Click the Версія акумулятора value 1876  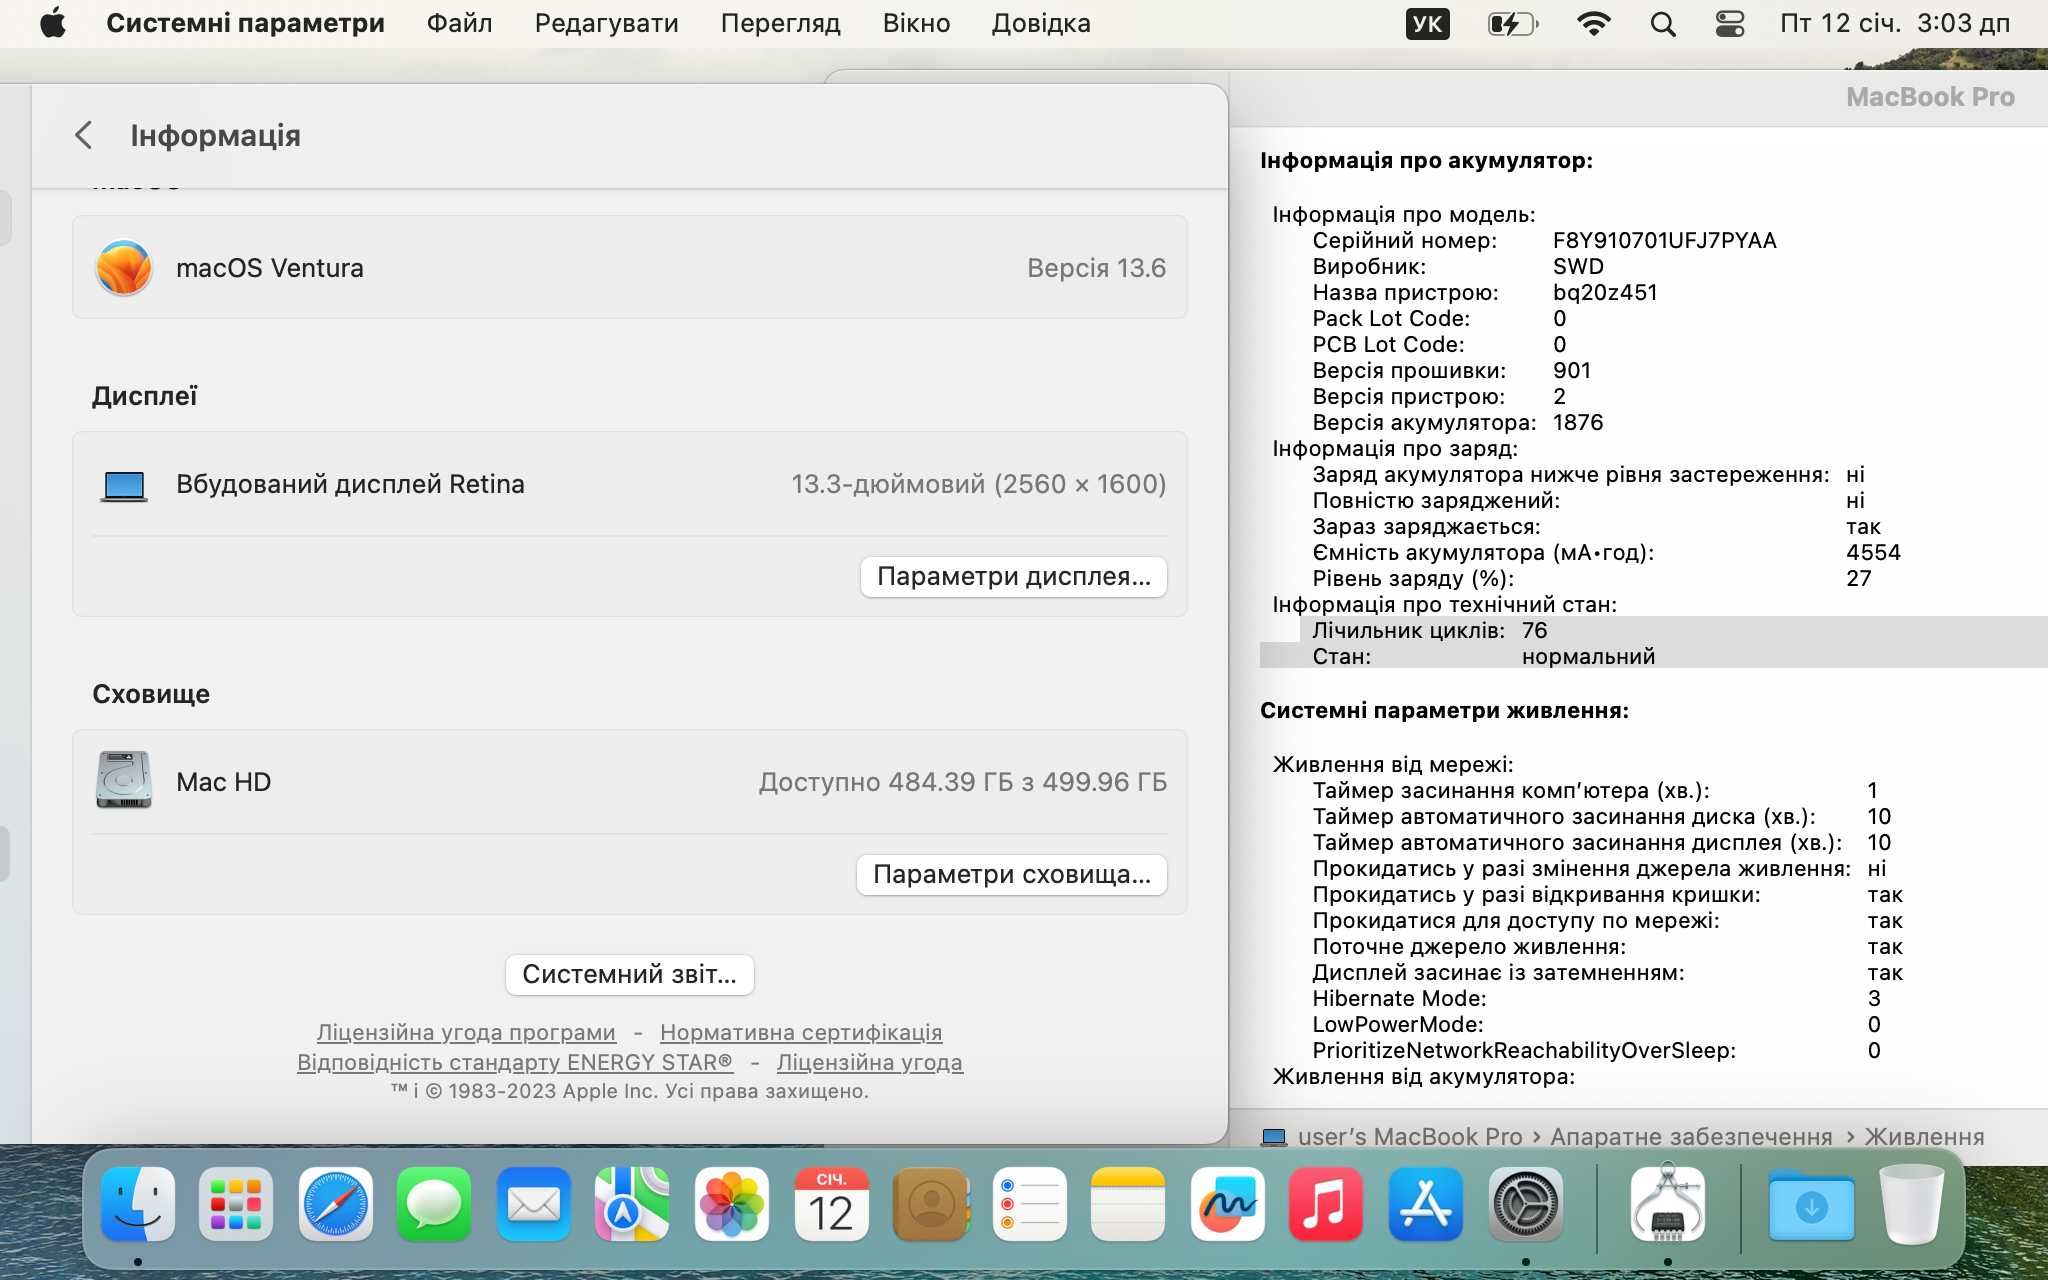[x=1578, y=422]
